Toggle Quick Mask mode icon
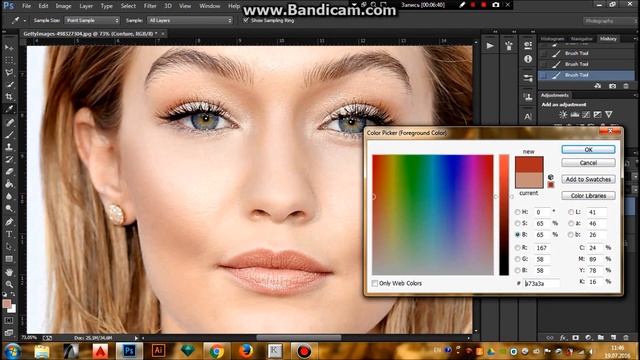640x360 pixels. 9,321
